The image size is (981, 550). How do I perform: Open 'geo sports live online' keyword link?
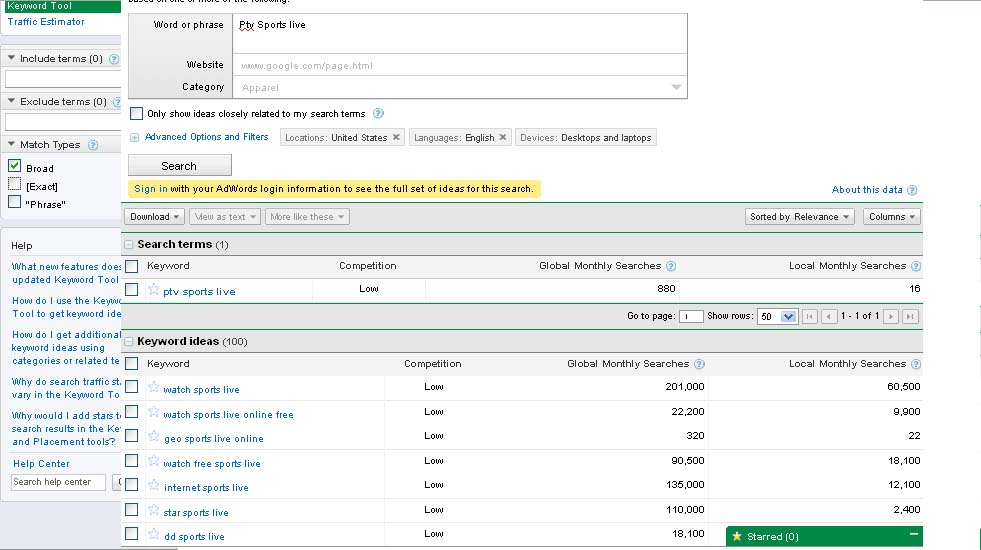point(214,439)
